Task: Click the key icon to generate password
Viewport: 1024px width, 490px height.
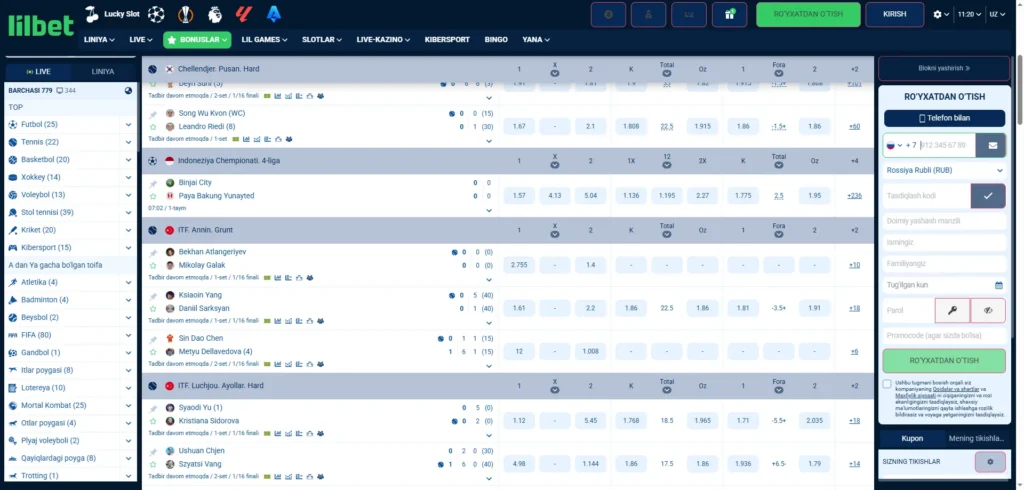Action: click(952, 310)
